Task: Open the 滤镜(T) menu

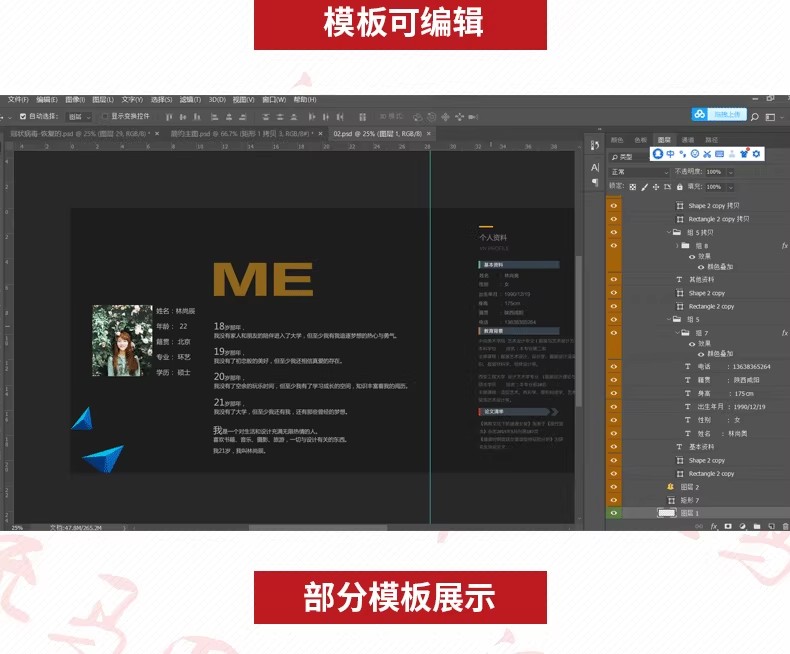Action: click(190, 100)
